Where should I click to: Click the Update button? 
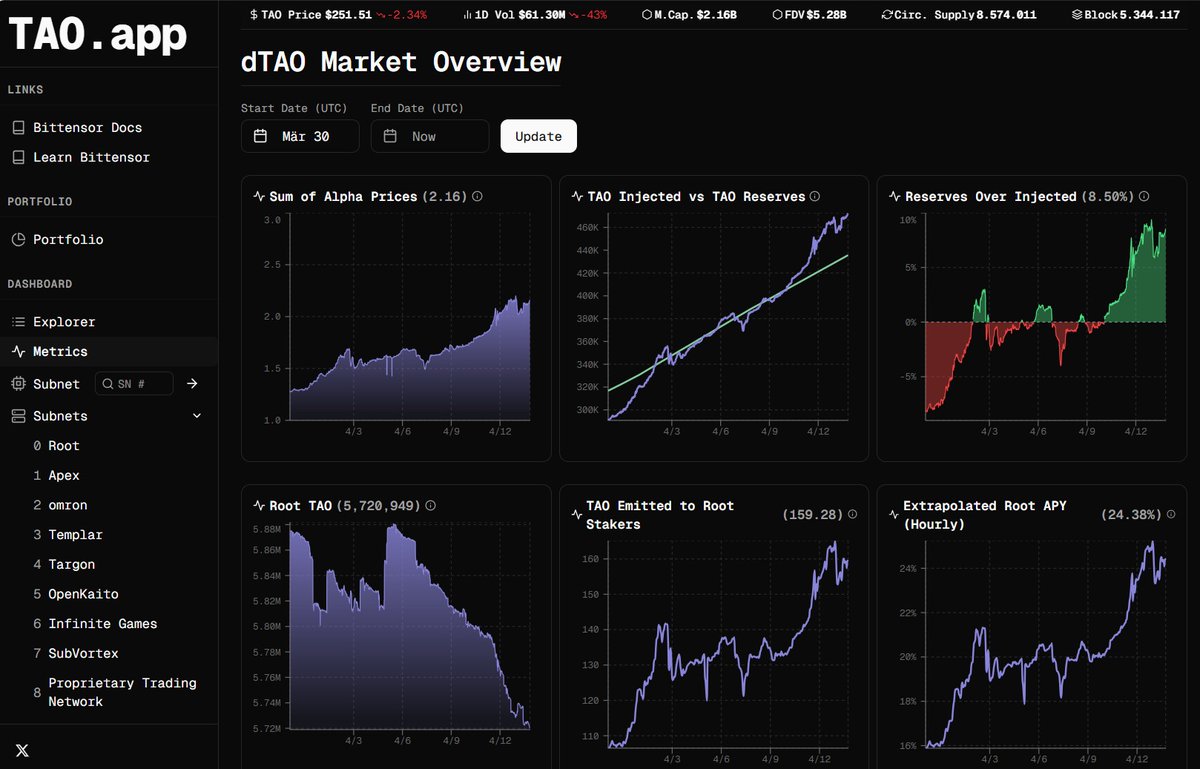[x=539, y=136]
